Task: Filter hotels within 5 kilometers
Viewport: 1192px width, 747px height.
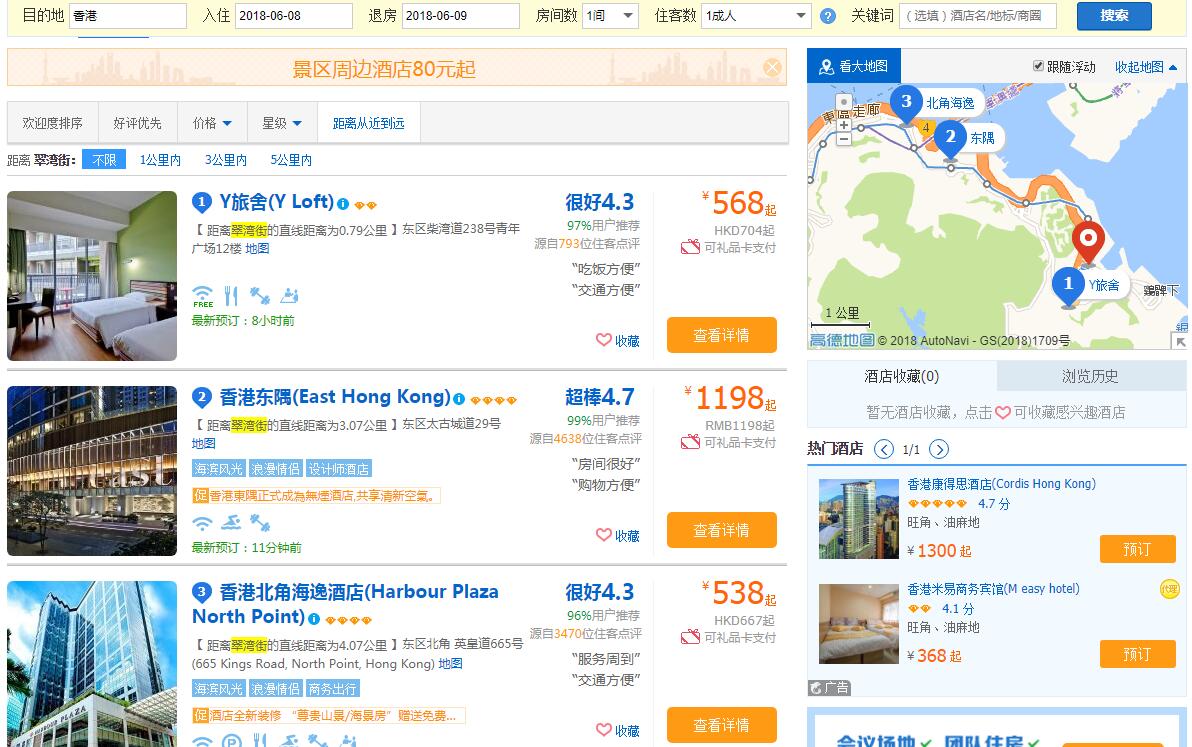Action: pos(291,160)
